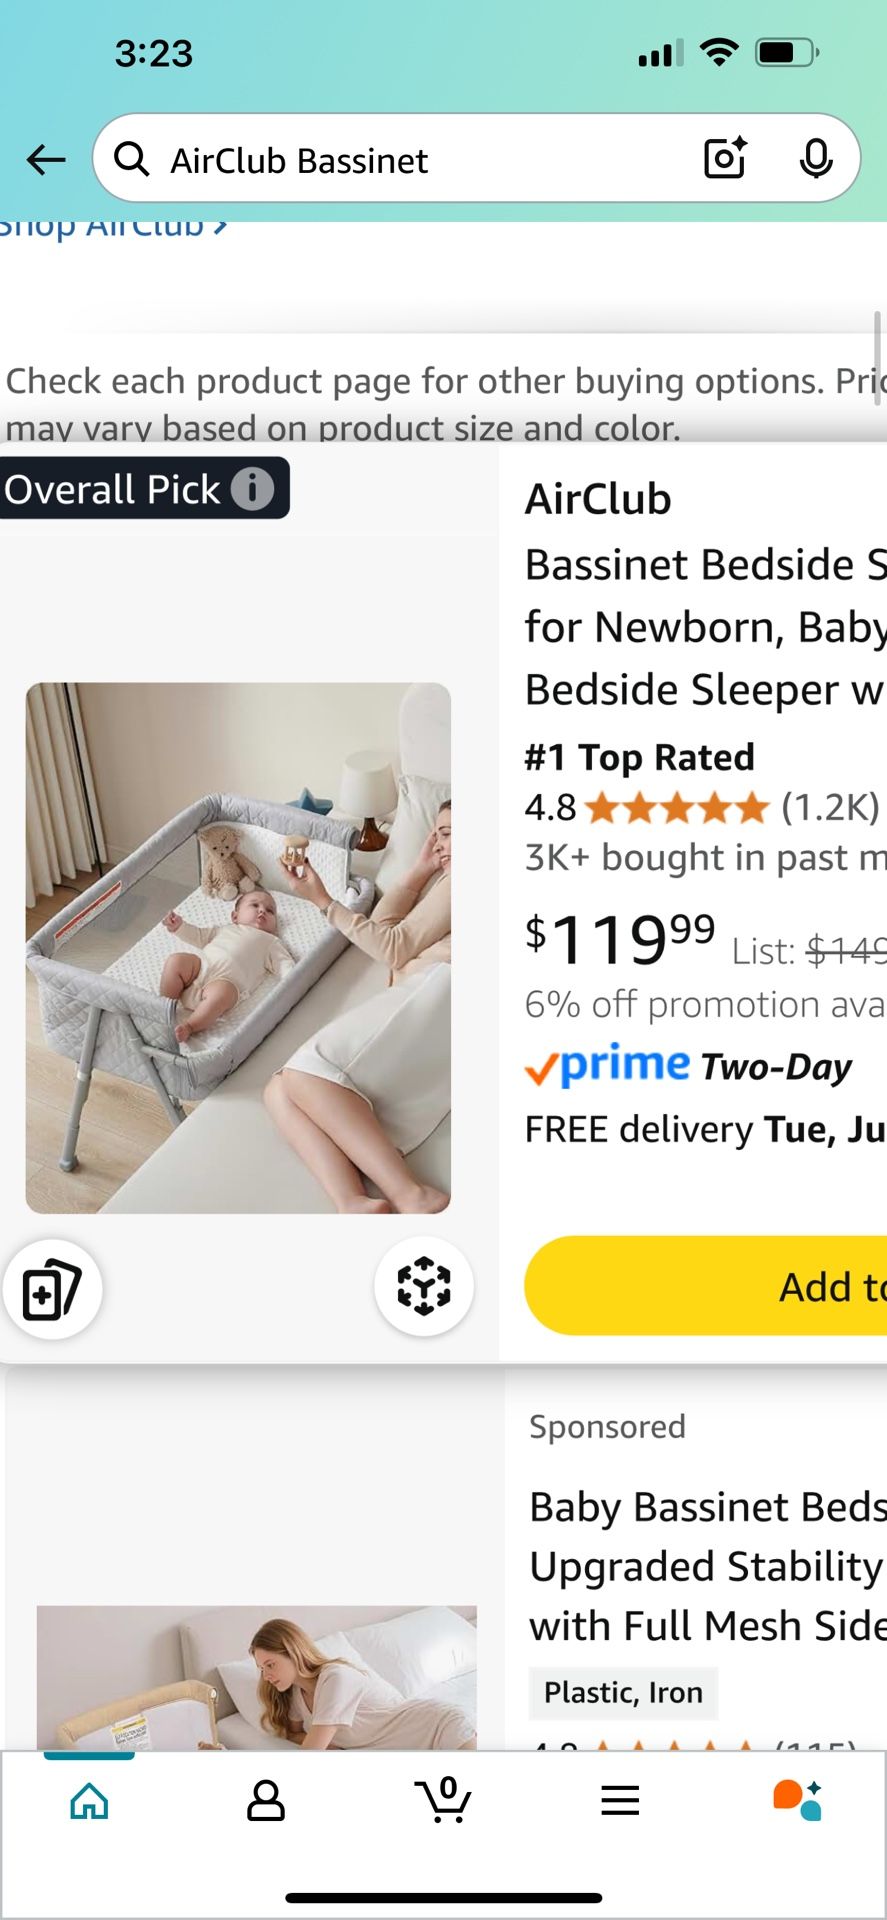Open the hamburger menu tab
887x1920 pixels.
click(x=620, y=1801)
